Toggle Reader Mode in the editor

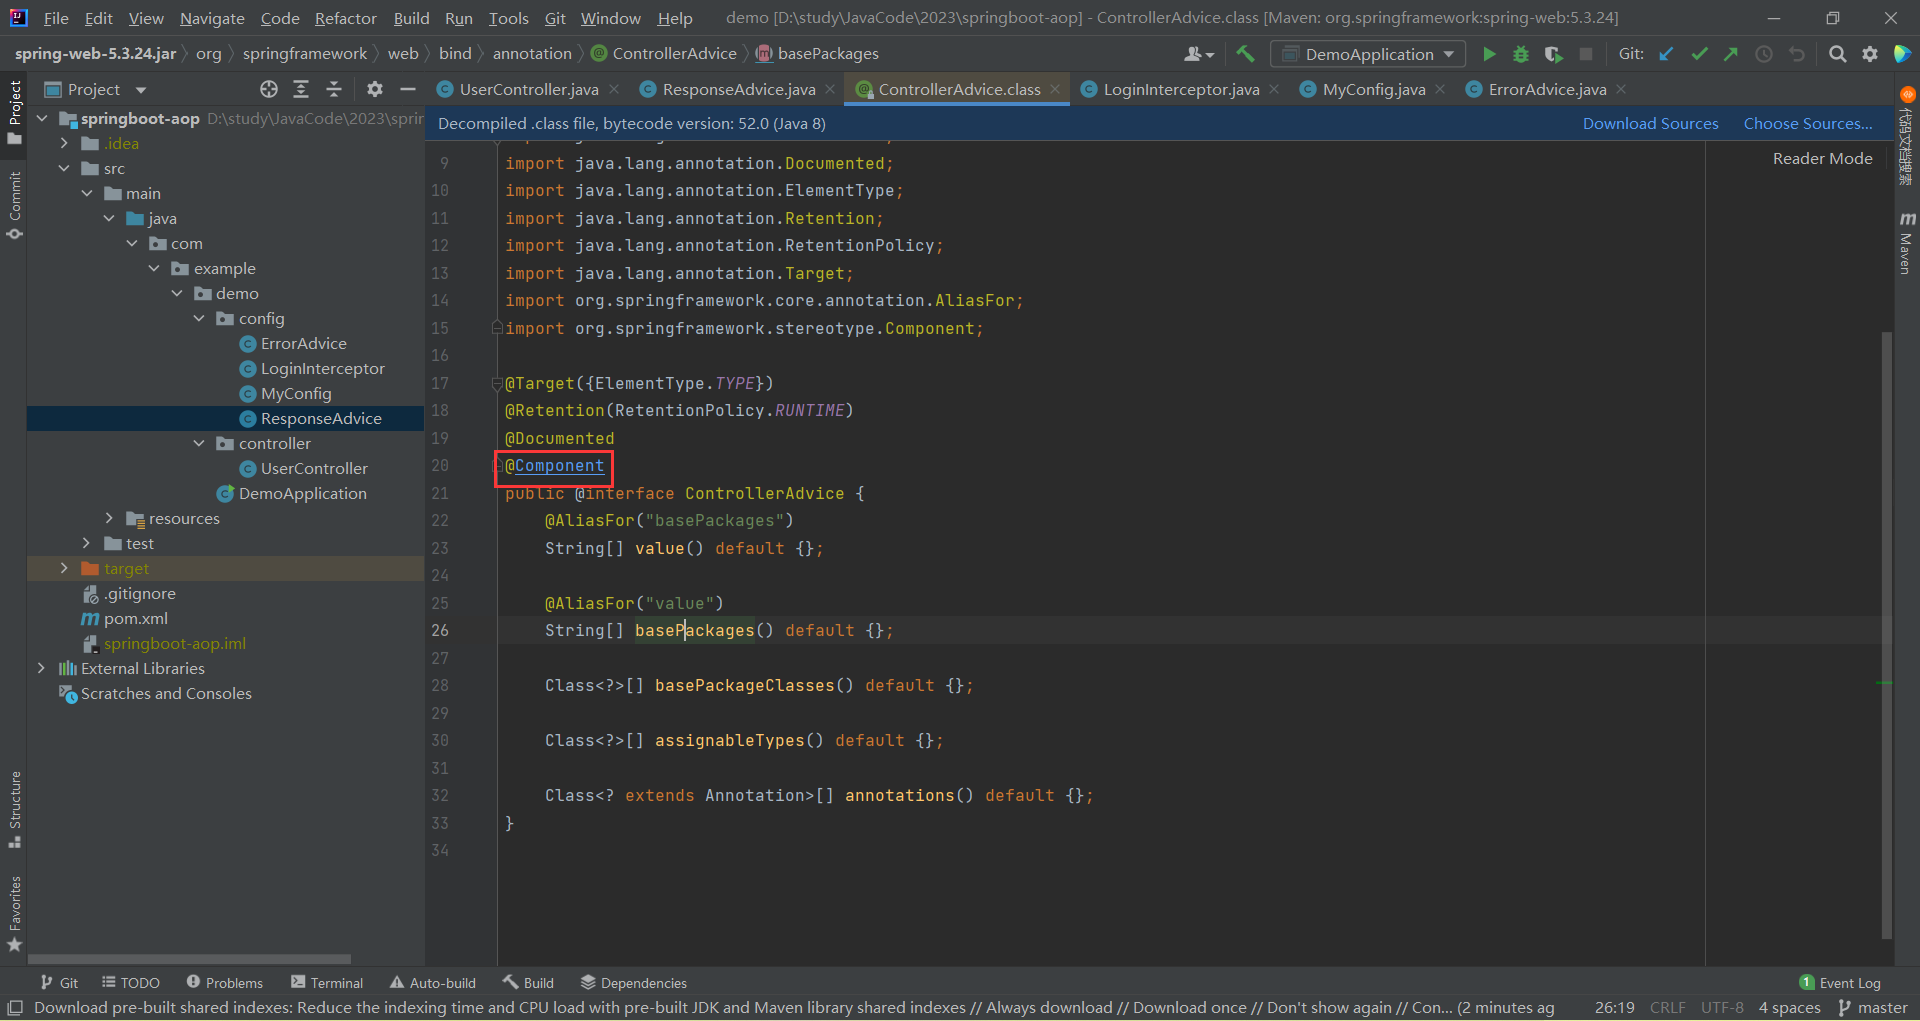coord(1822,158)
